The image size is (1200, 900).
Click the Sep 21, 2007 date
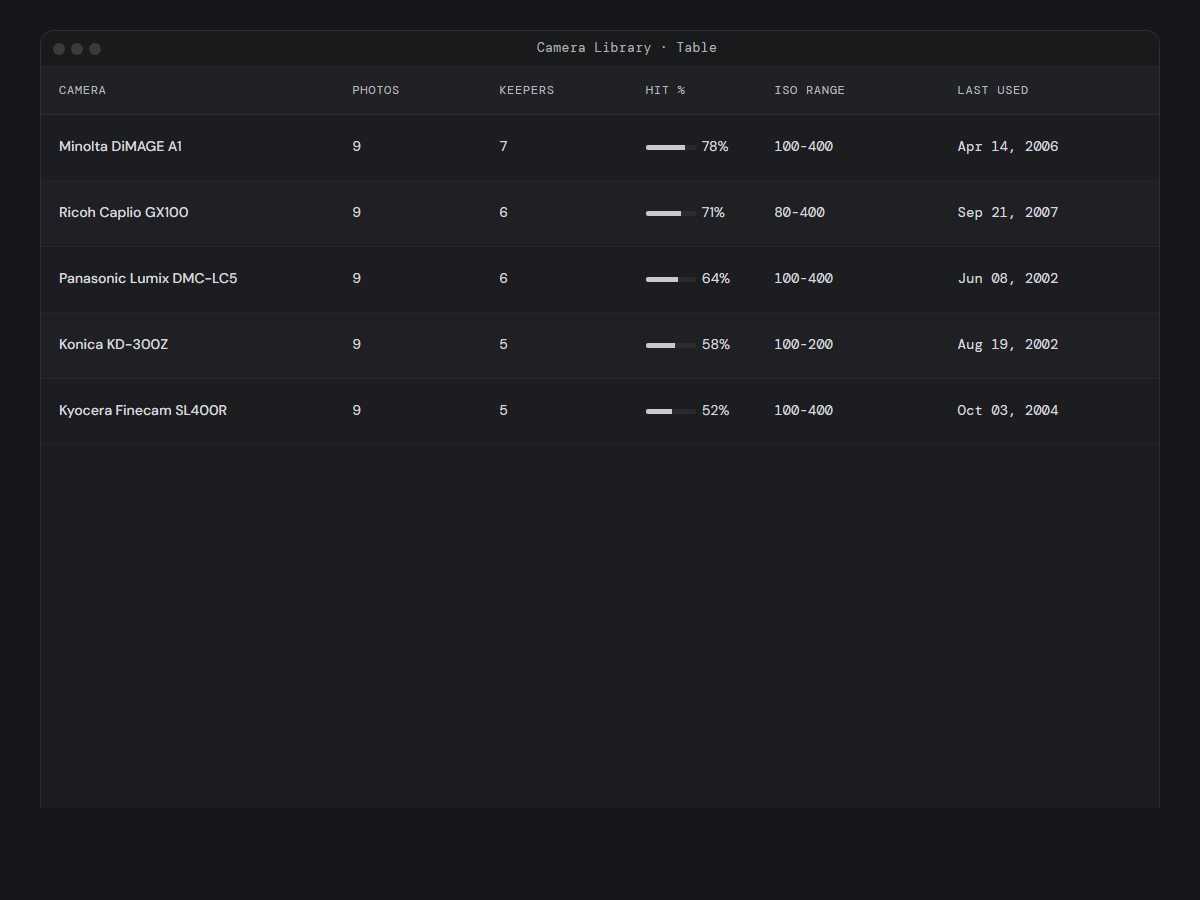coord(1007,212)
